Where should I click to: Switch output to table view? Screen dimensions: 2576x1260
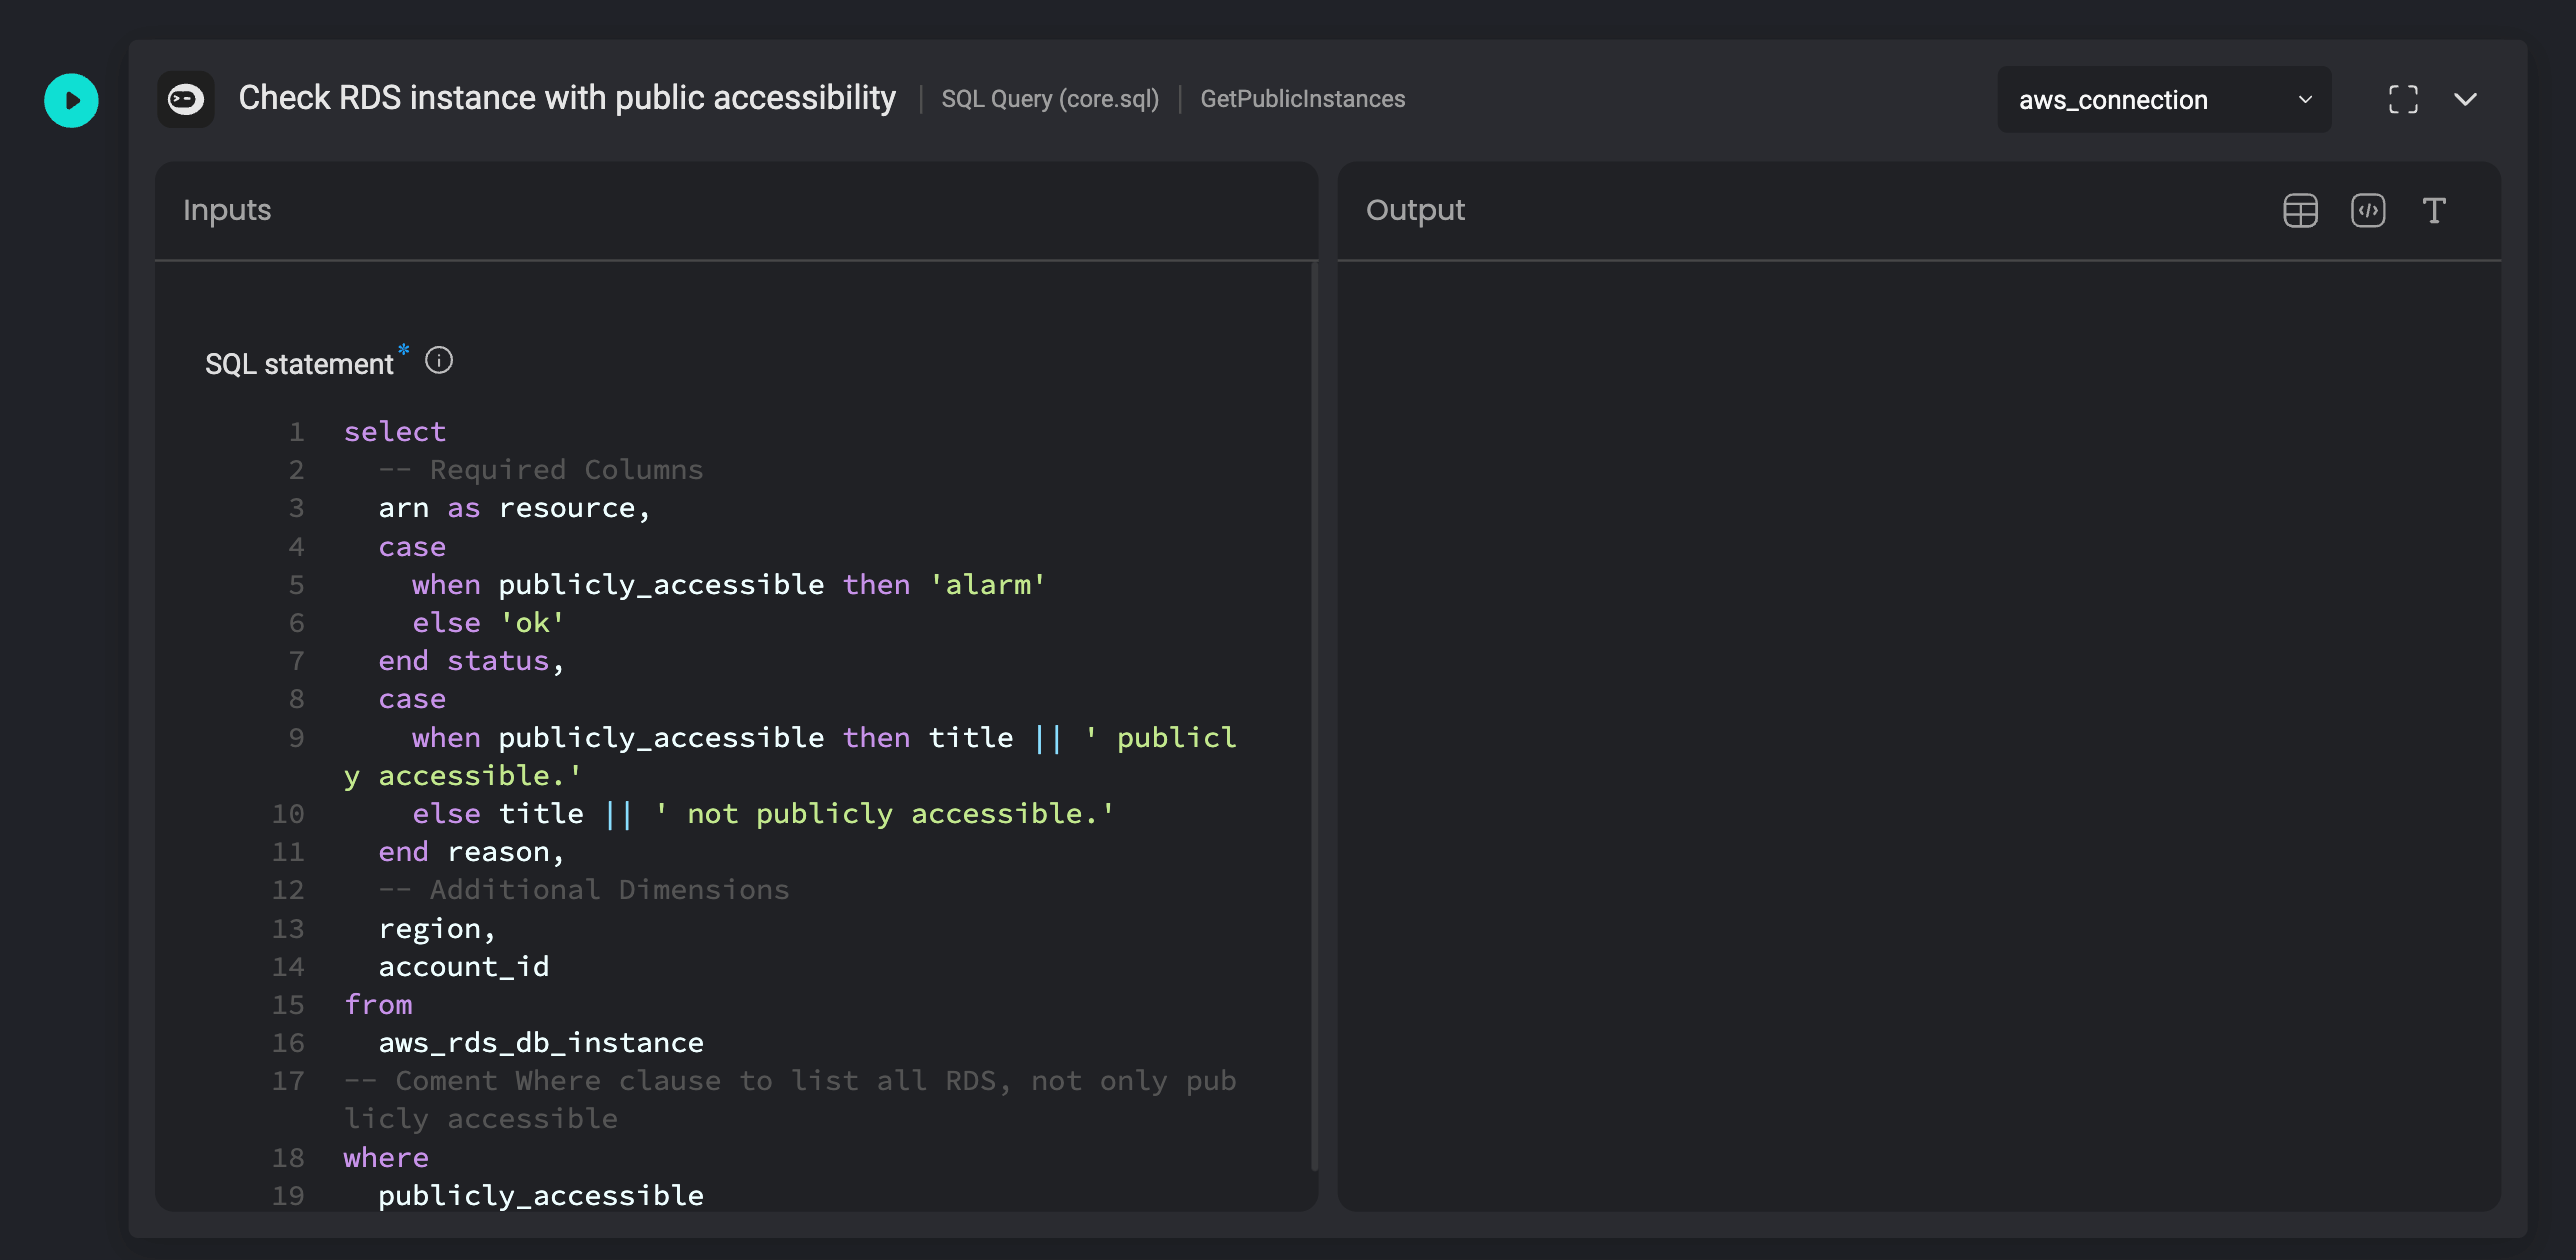(x=2300, y=211)
